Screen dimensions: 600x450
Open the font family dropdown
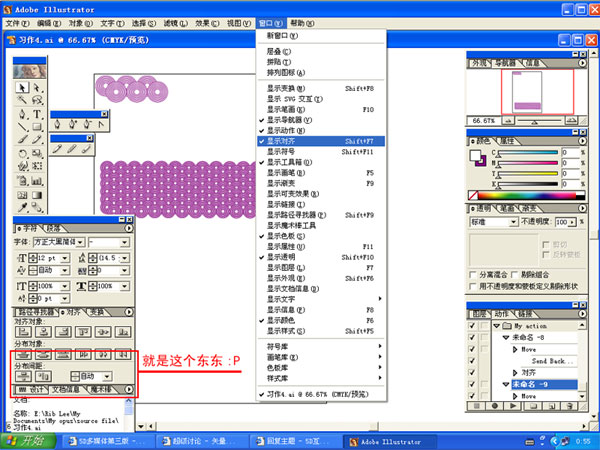80,242
